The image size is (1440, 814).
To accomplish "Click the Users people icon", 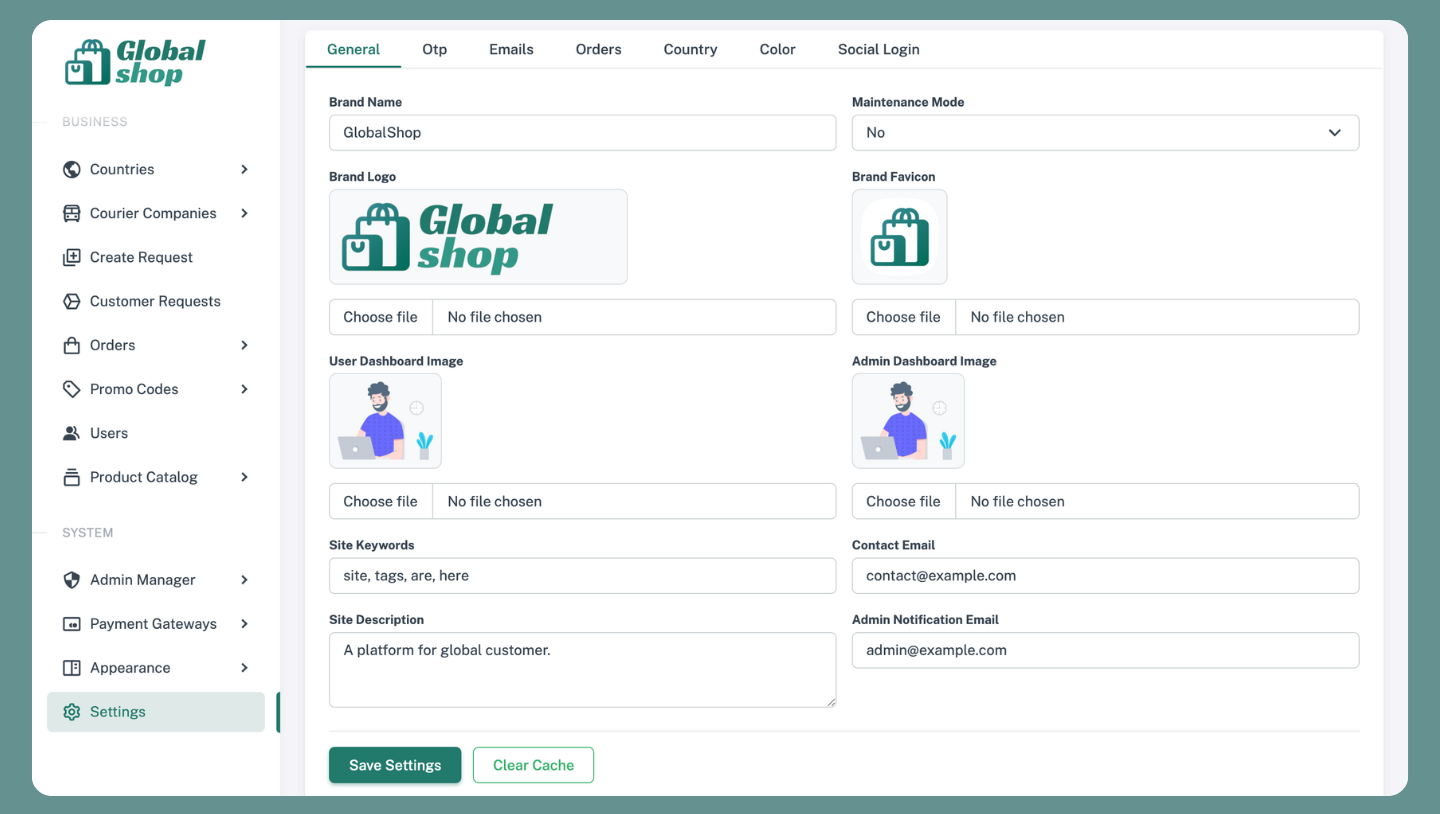I will tap(72, 433).
